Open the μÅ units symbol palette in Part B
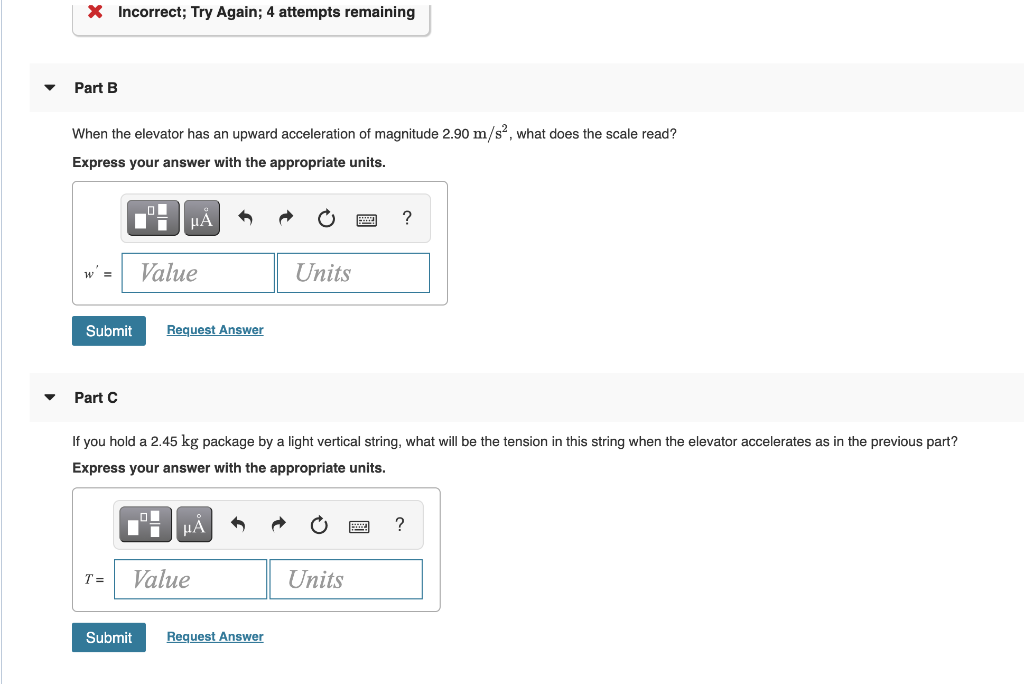This screenshot has width=1024, height=684. click(200, 218)
